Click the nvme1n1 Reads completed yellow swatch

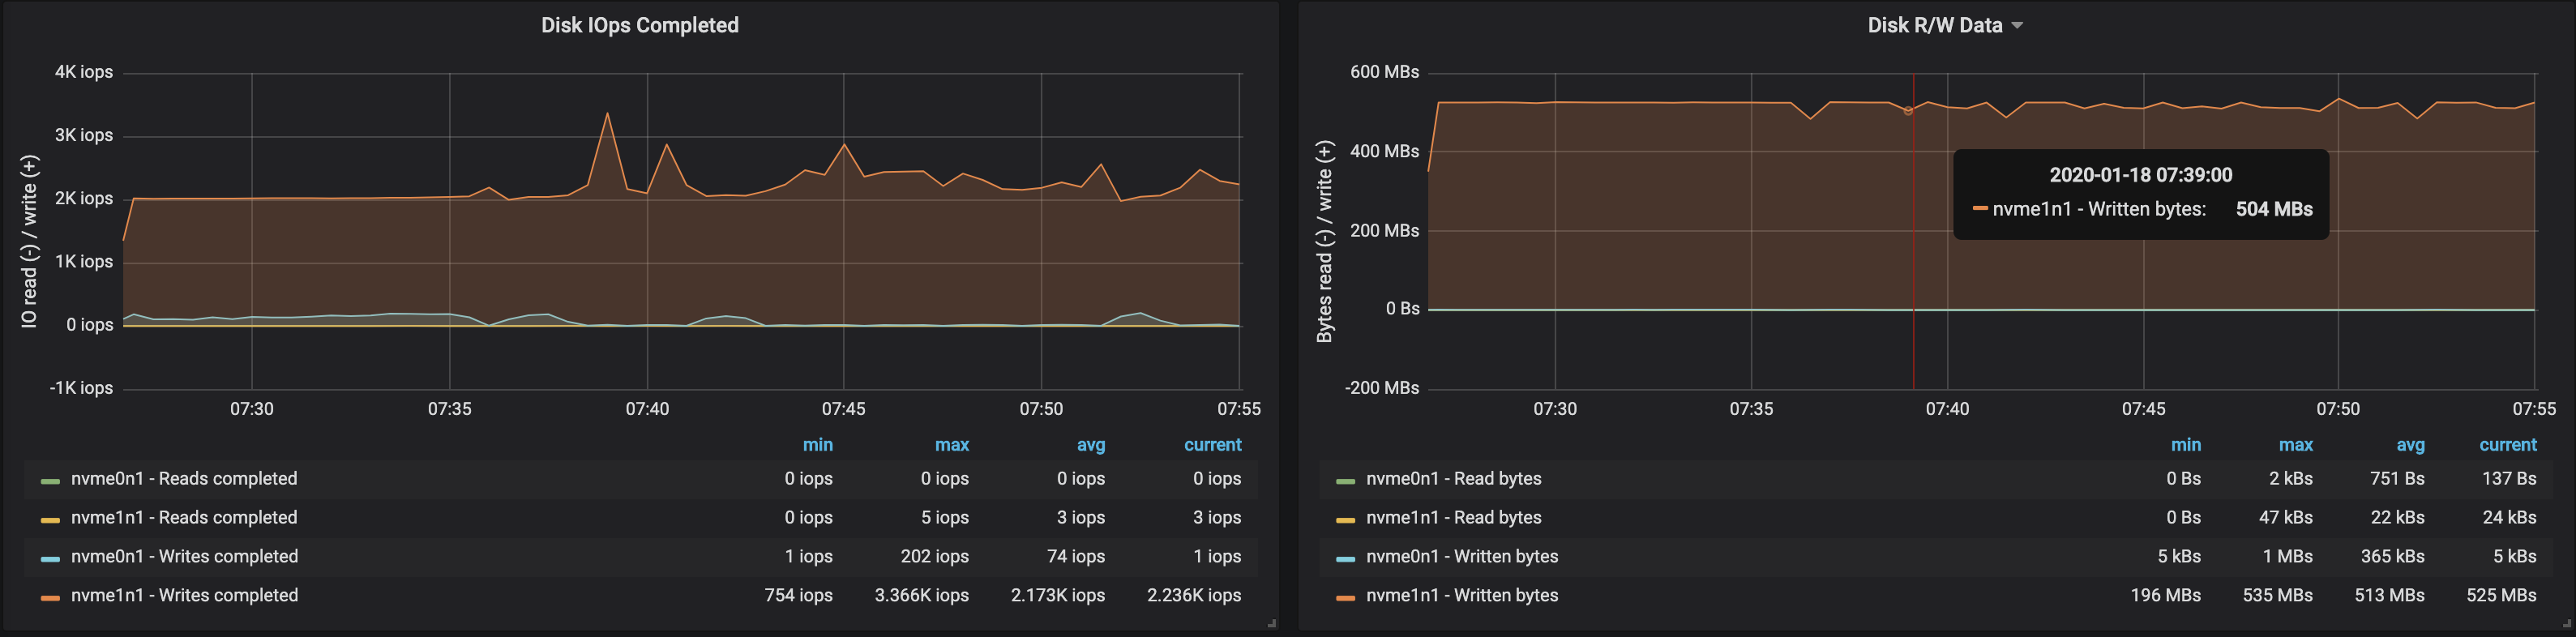coord(50,520)
